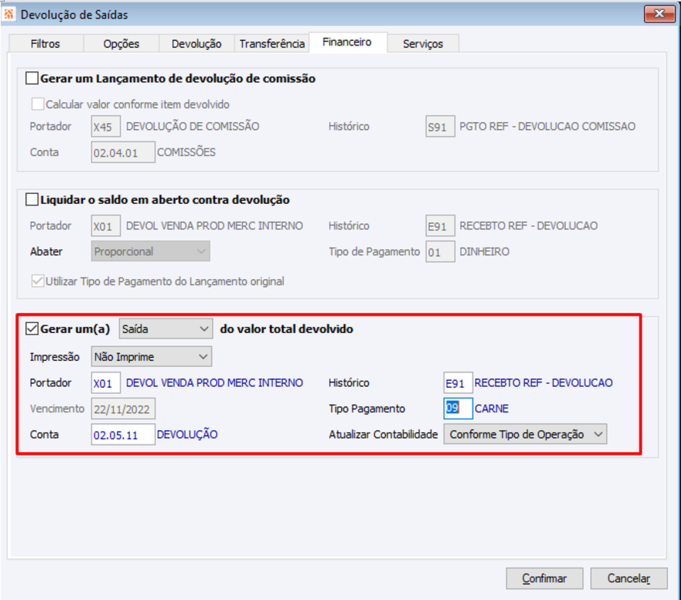Focus the Conta 02.05.11 field
This screenshot has height=600, width=681.
[x=123, y=434]
